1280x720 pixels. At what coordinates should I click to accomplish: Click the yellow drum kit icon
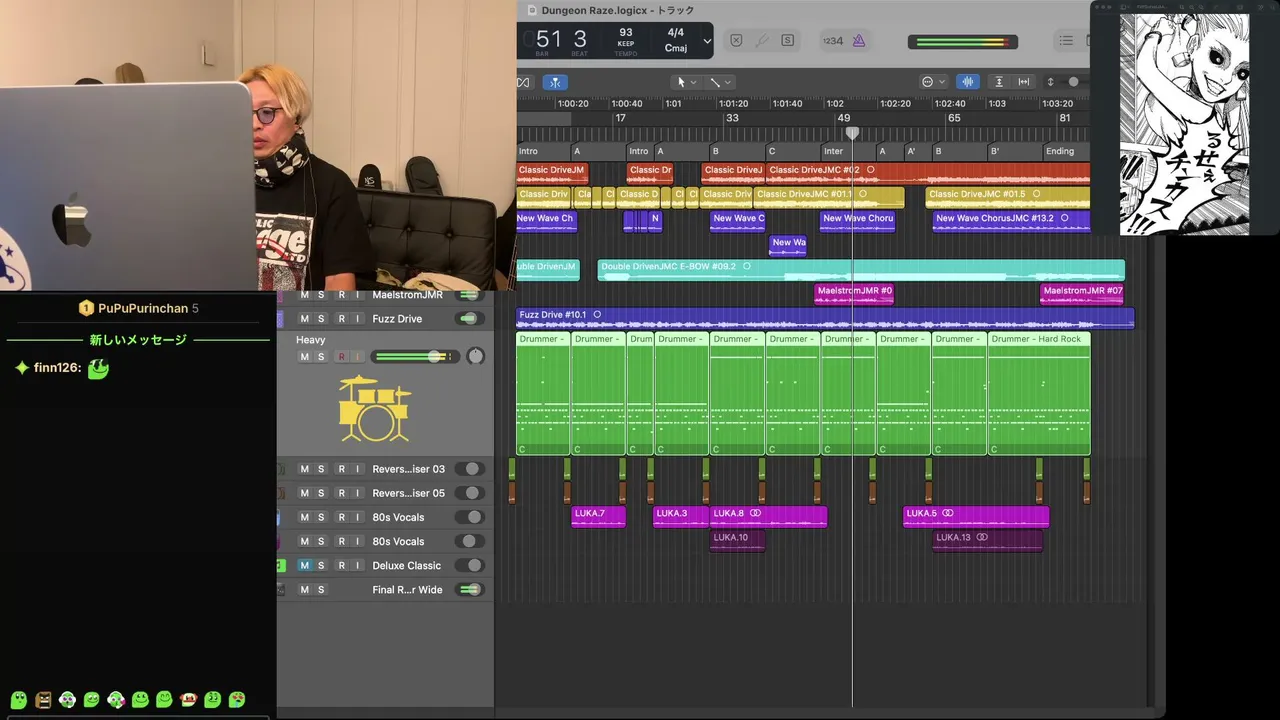[x=374, y=409]
